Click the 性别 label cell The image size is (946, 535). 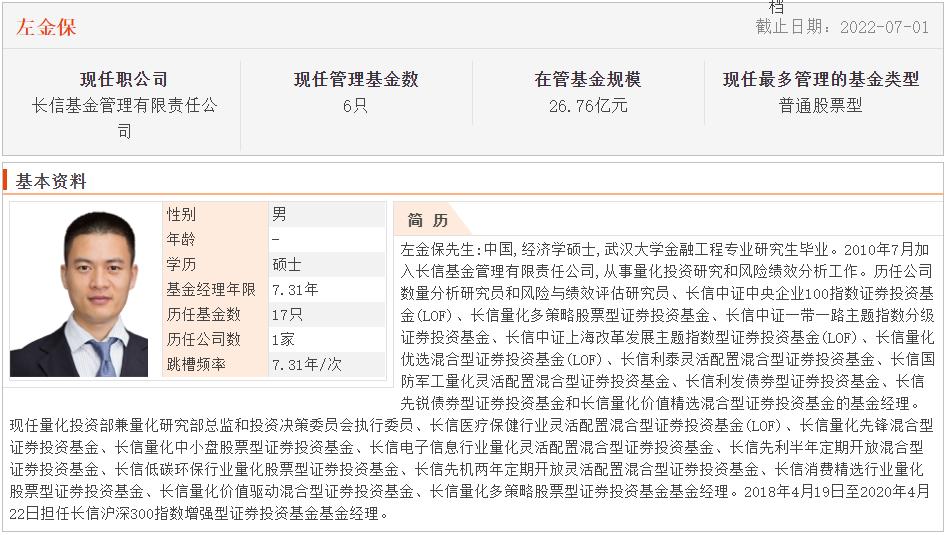coord(215,214)
